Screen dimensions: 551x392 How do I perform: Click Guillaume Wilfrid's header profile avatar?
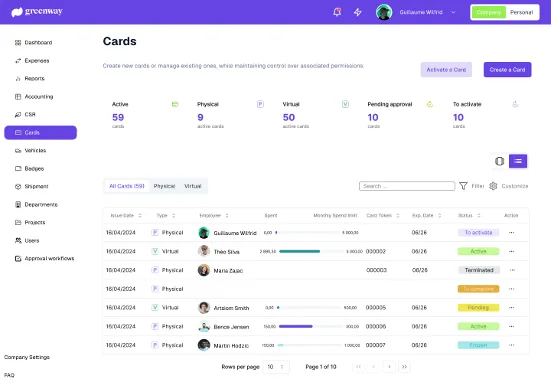[384, 12]
